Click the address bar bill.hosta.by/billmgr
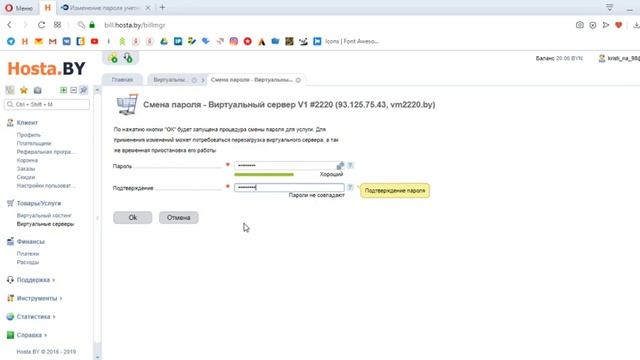The height and width of the screenshot is (360, 640). [x=135, y=25]
